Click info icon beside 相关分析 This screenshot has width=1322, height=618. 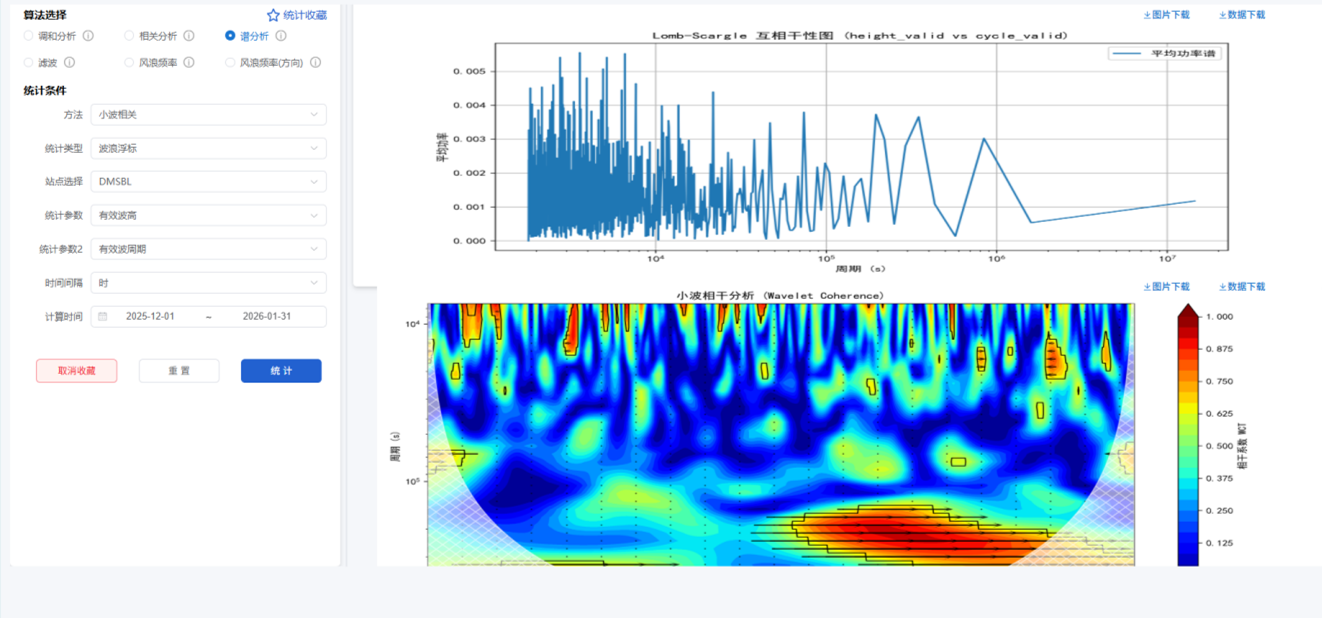tap(189, 36)
